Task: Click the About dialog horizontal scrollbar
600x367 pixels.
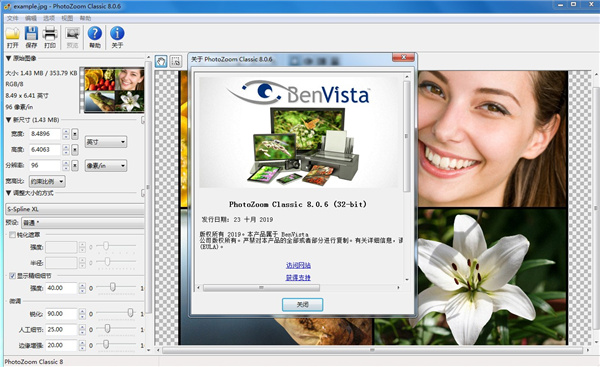Action: pyautogui.click(x=261, y=287)
